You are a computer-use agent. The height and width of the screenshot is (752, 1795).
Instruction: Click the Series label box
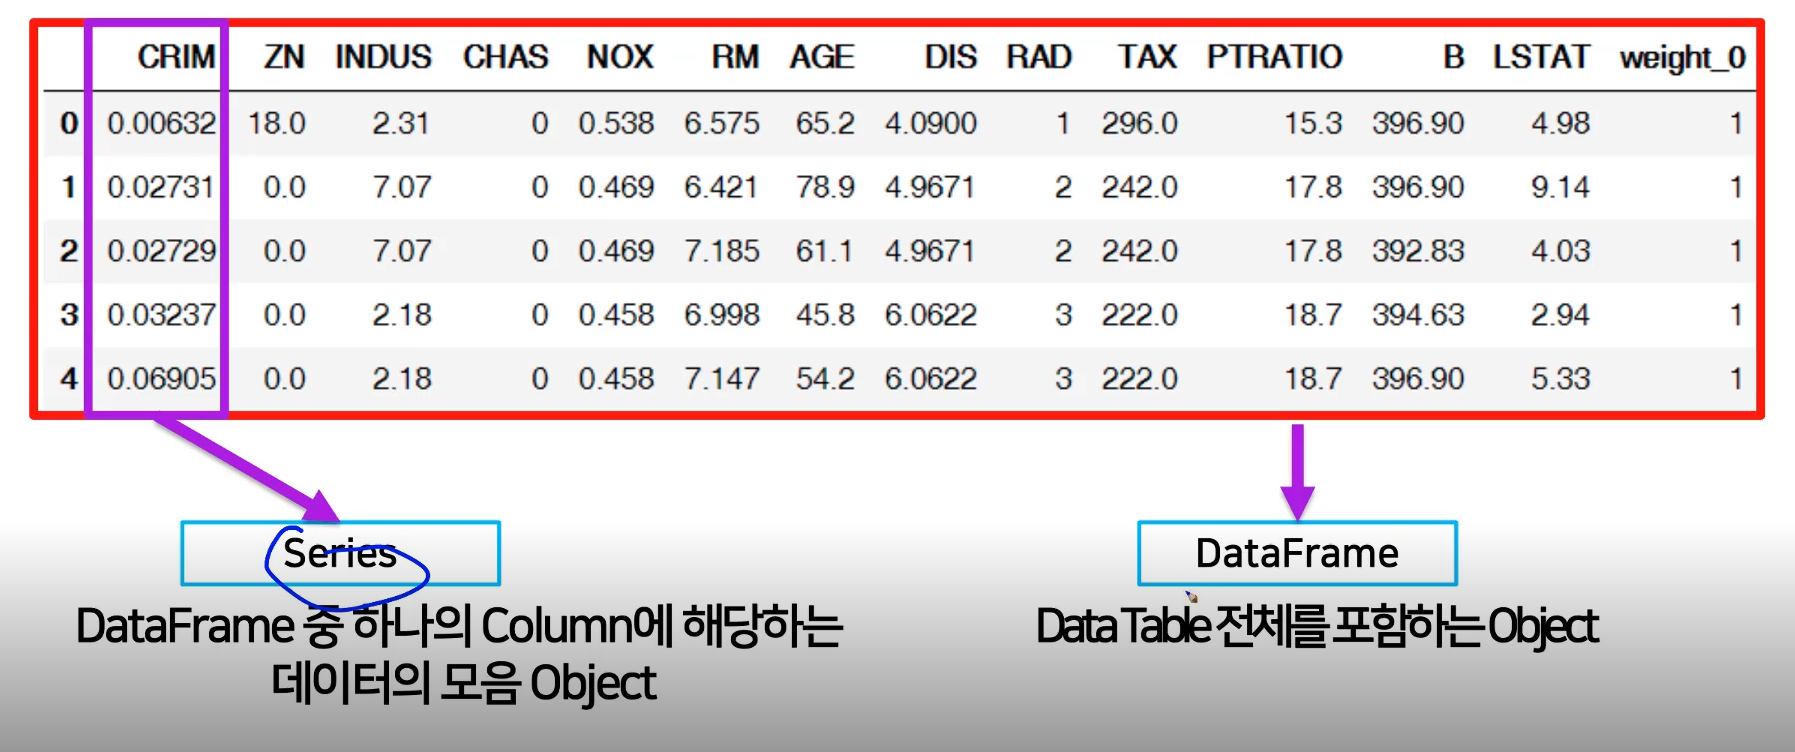(x=340, y=553)
